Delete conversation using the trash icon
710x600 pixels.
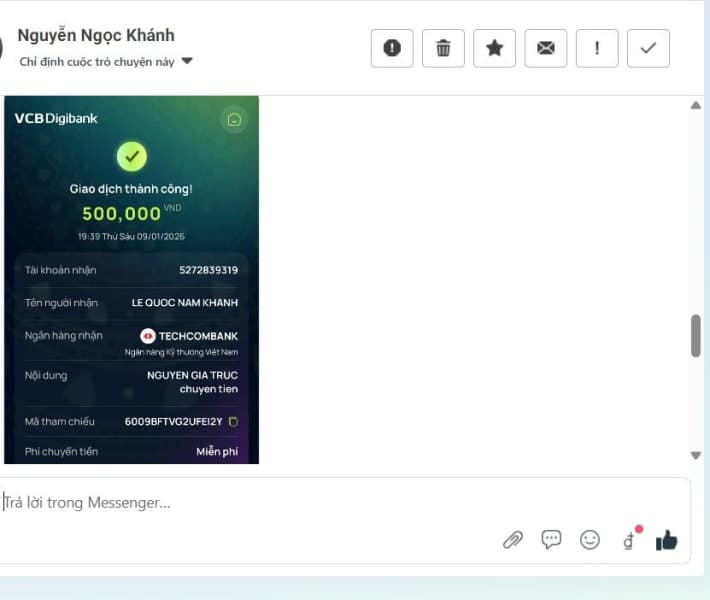coord(443,48)
